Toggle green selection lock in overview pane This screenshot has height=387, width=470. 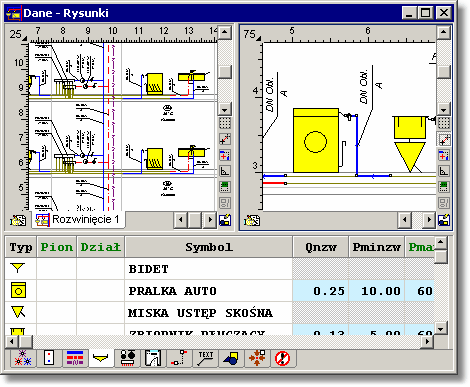(225, 187)
